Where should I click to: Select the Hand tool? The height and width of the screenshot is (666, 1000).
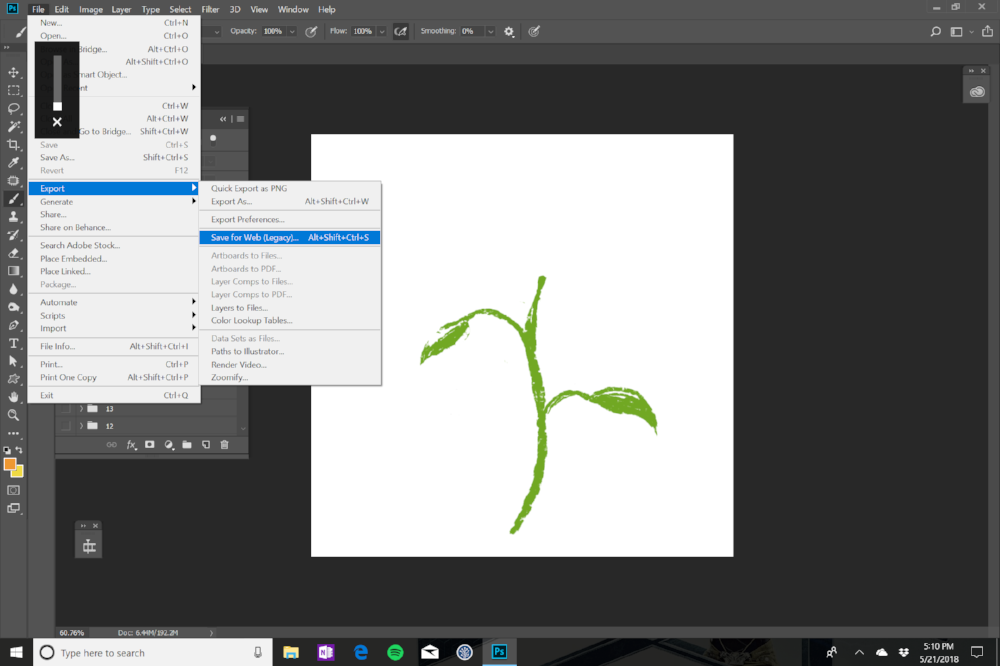click(13, 397)
